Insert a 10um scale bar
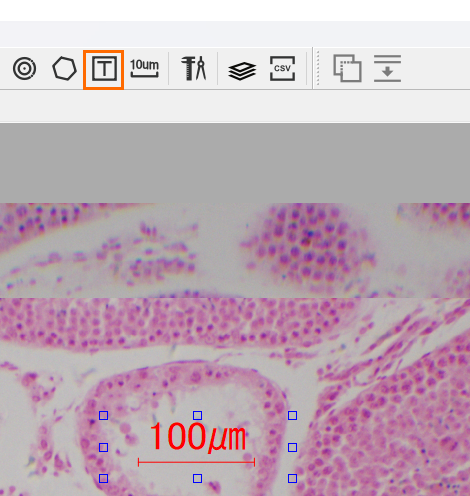The width and height of the screenshot is (470, 496). click(144, 68)
